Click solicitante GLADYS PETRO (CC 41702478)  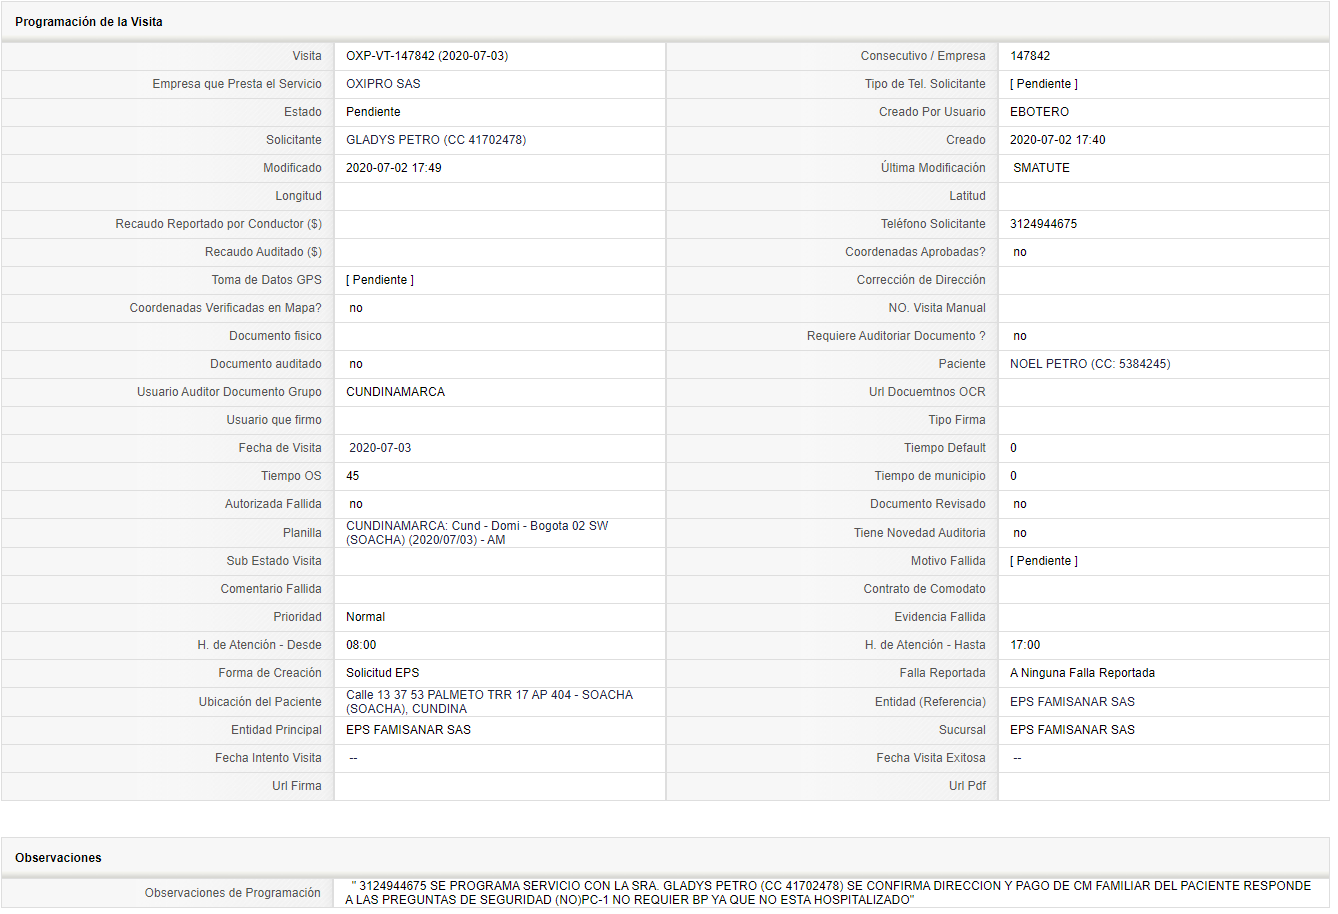pyautogui.click(x=436, y=140)
